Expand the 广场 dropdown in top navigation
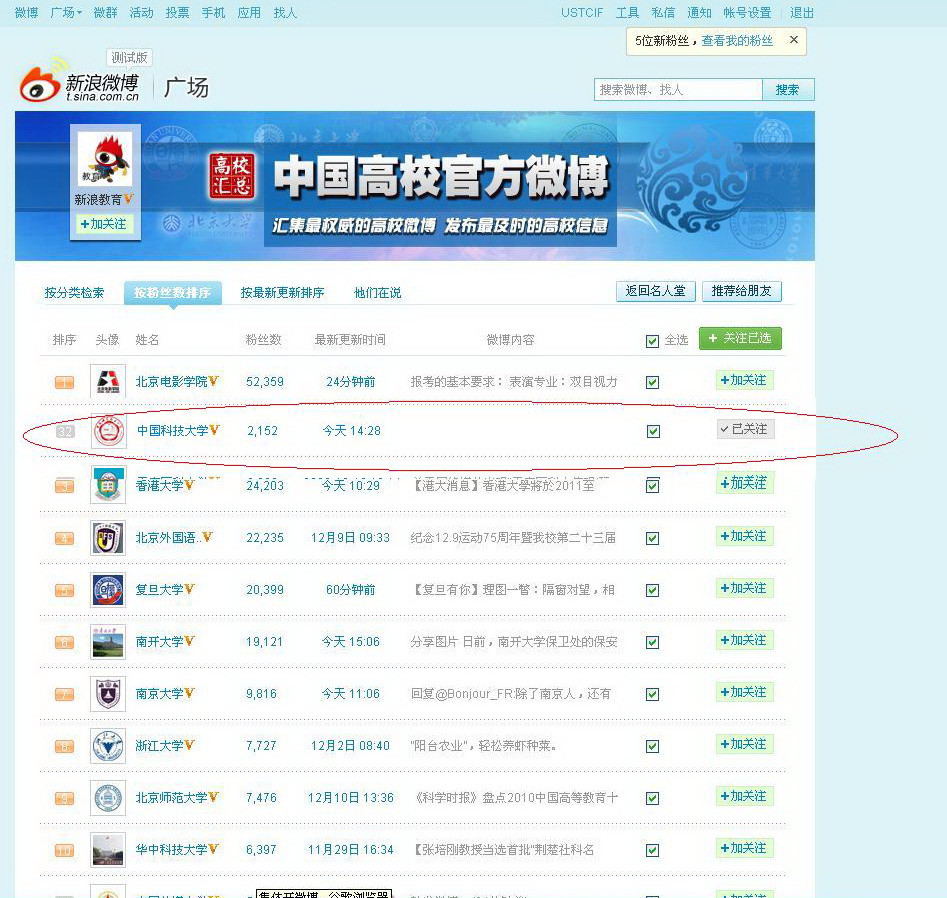 tap(67, 13)
